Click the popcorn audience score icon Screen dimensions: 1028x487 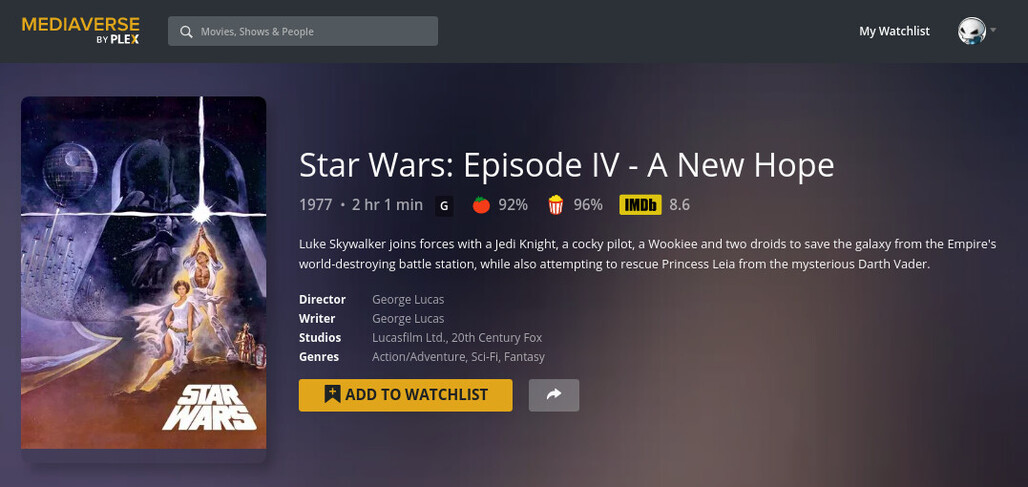(x=556, y=205)
